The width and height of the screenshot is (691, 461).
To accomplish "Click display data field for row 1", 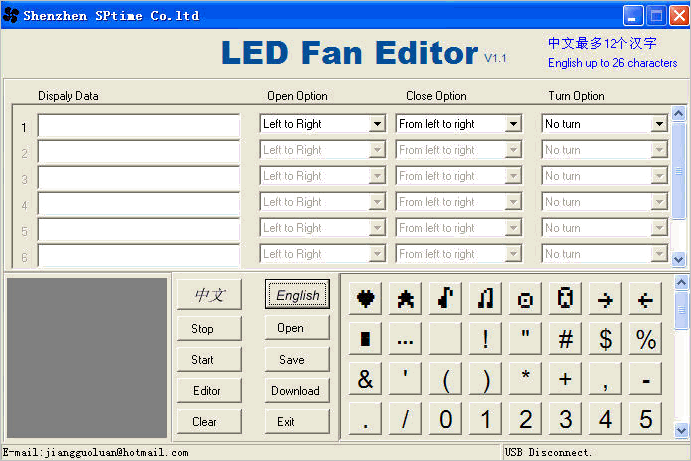I will pyautogui.click(x=139, y=126).
